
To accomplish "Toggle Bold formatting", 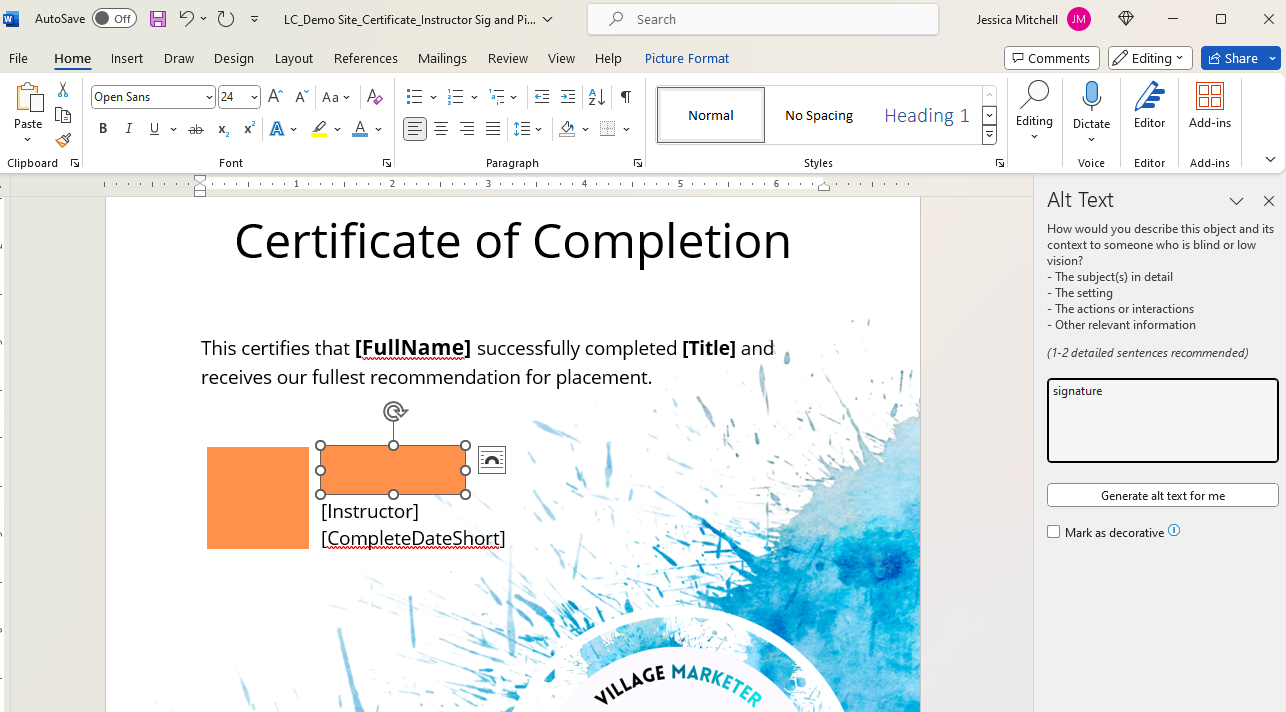I will pos(103,129).
